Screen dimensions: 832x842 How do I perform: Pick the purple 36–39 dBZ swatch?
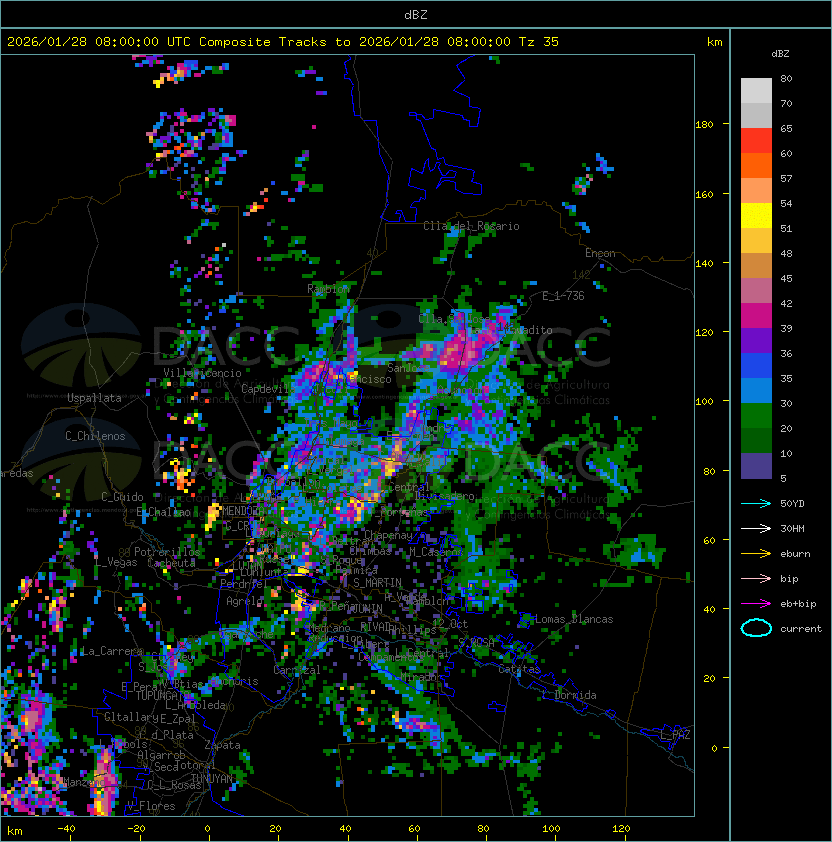[756, 340]
